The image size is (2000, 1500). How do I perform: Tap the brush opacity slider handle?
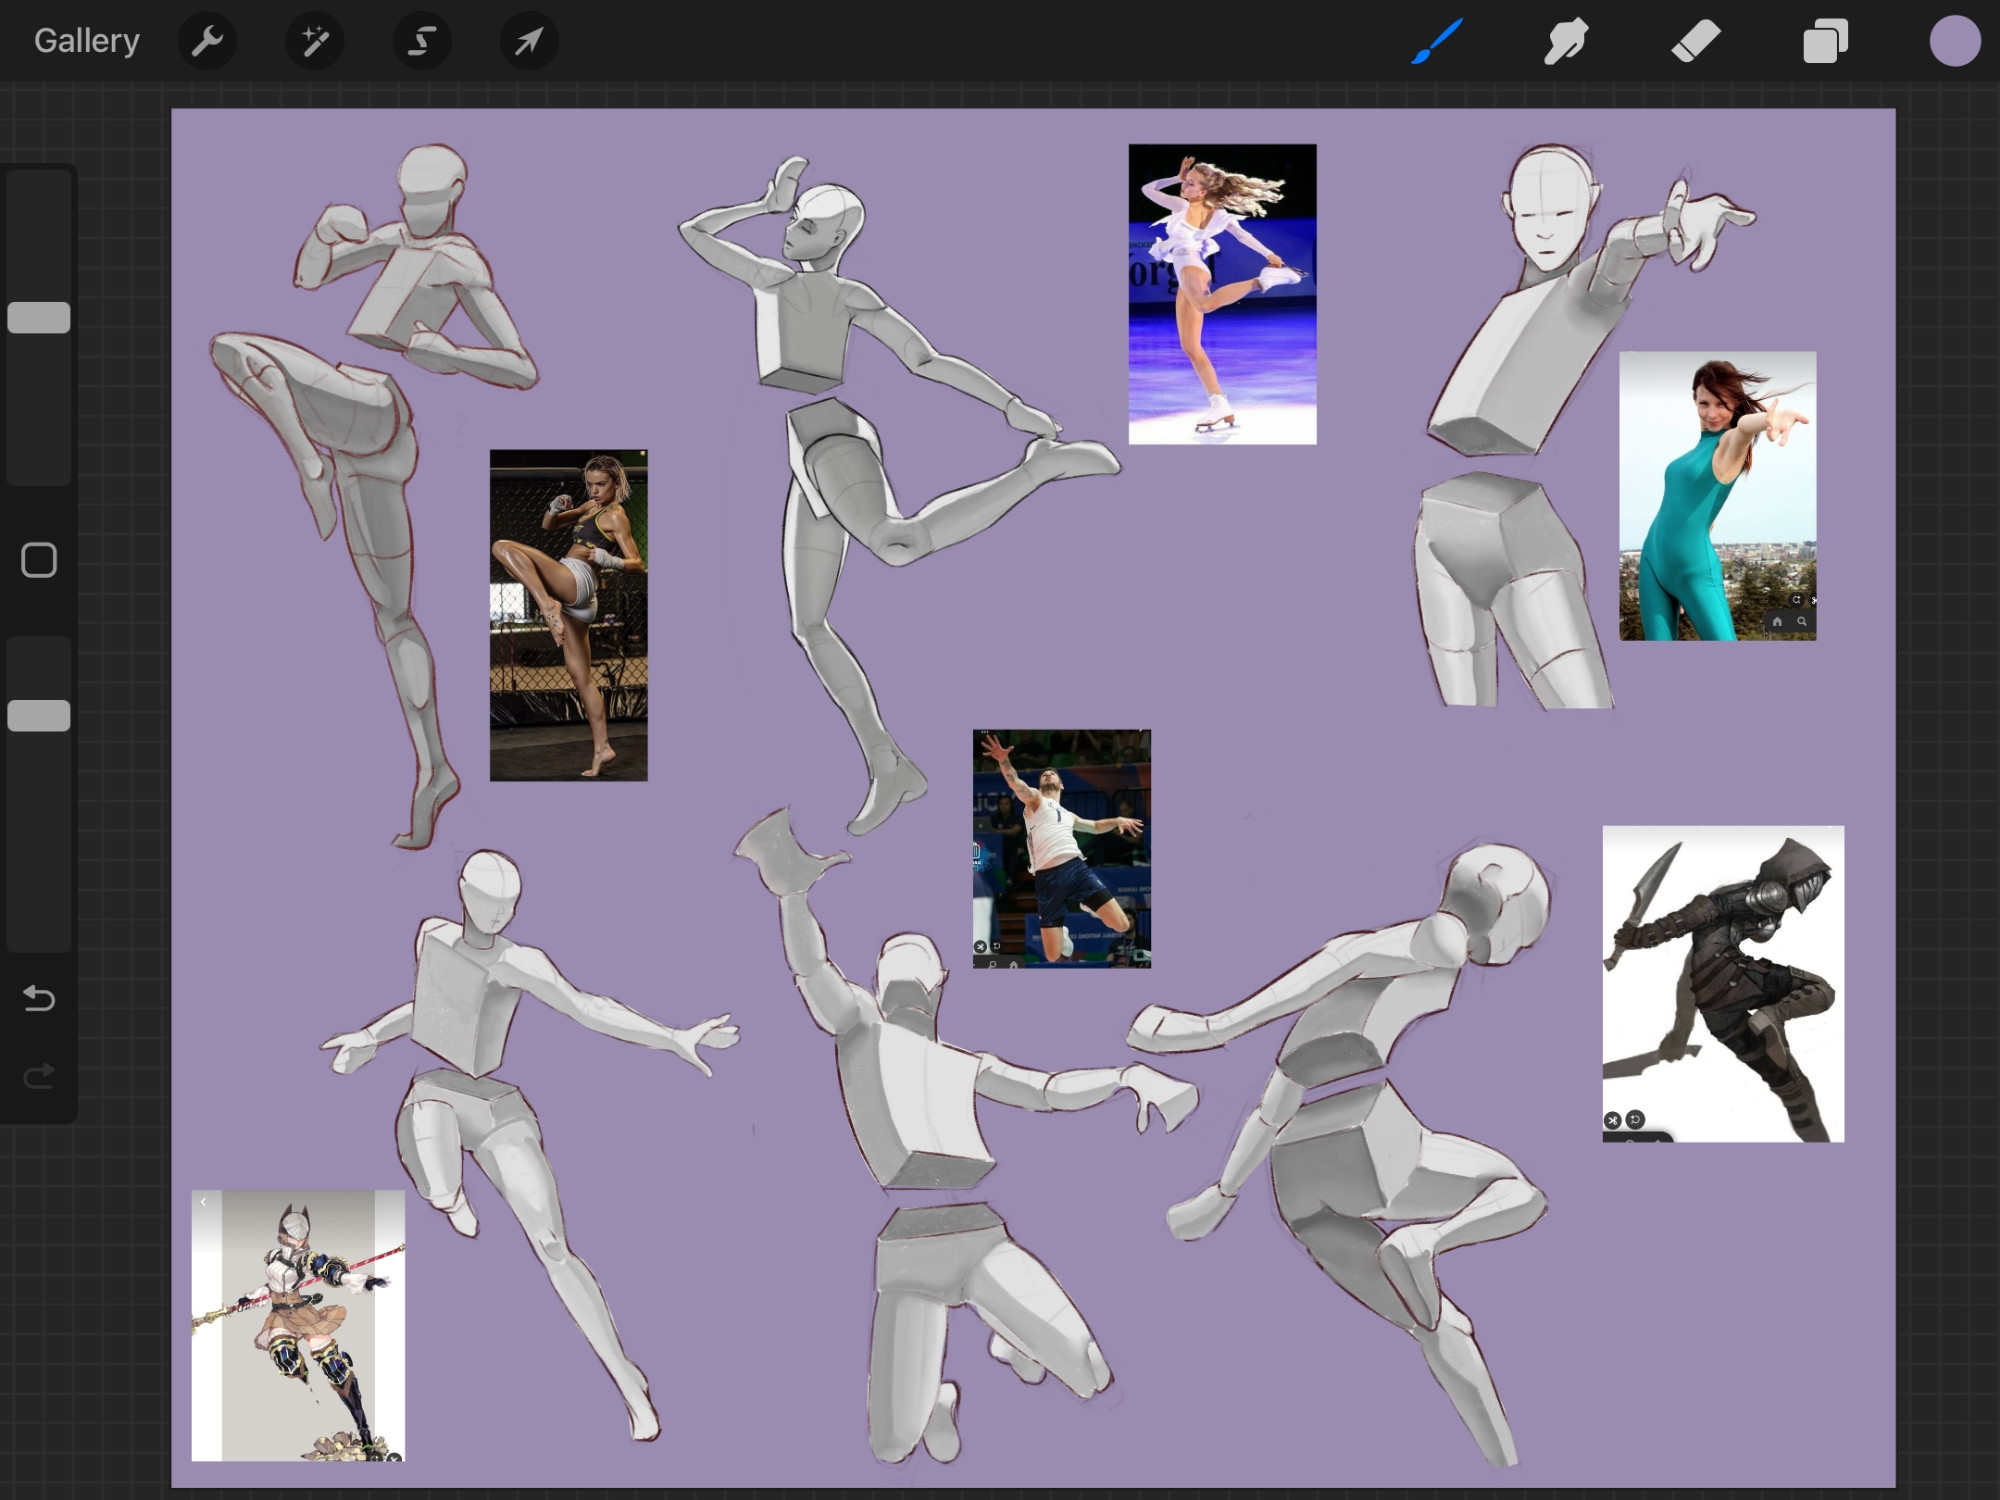(x=39, y=716)
